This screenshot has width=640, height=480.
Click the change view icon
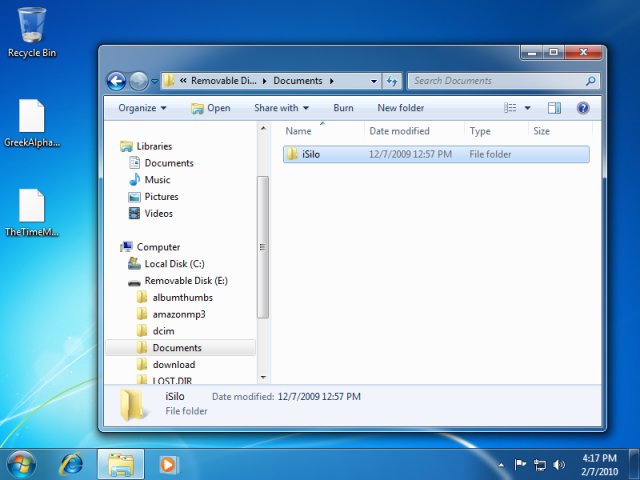[x=511, y=108]
